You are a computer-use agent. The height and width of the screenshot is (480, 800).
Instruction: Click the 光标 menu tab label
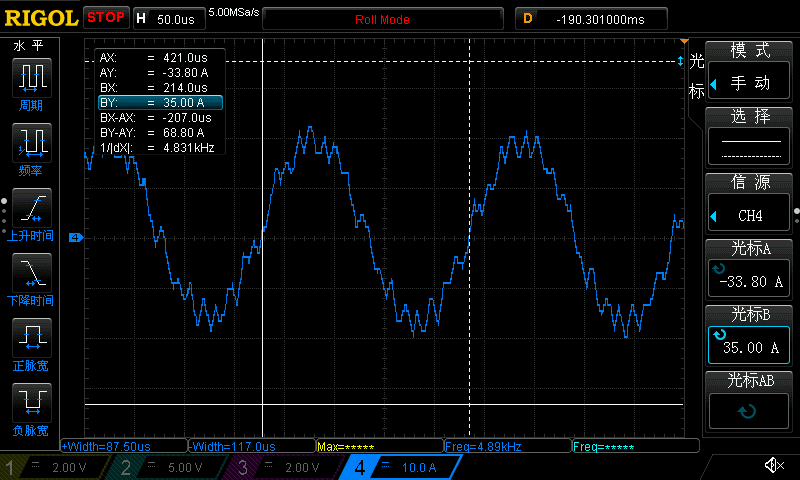[x=696, y=77]
